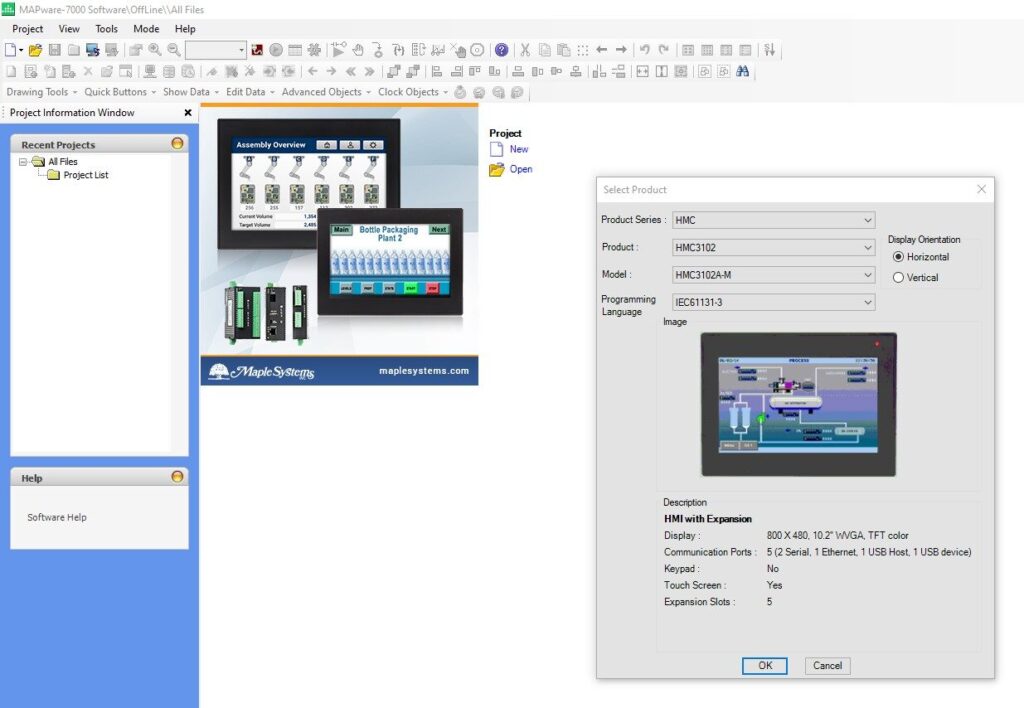Image resolution: width=1024 pixels, height=708 pixels.
Task: Click OK in the Select Product dialog
Action: point(765,666)
